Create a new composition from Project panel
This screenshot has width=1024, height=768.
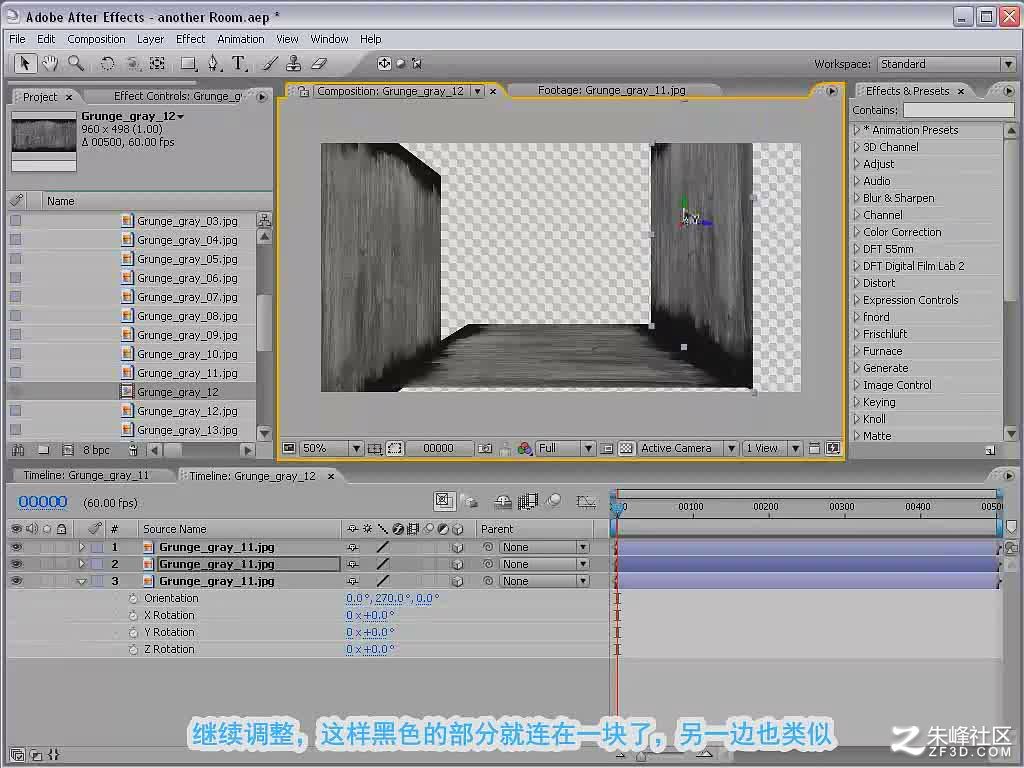tap(67, 450)
